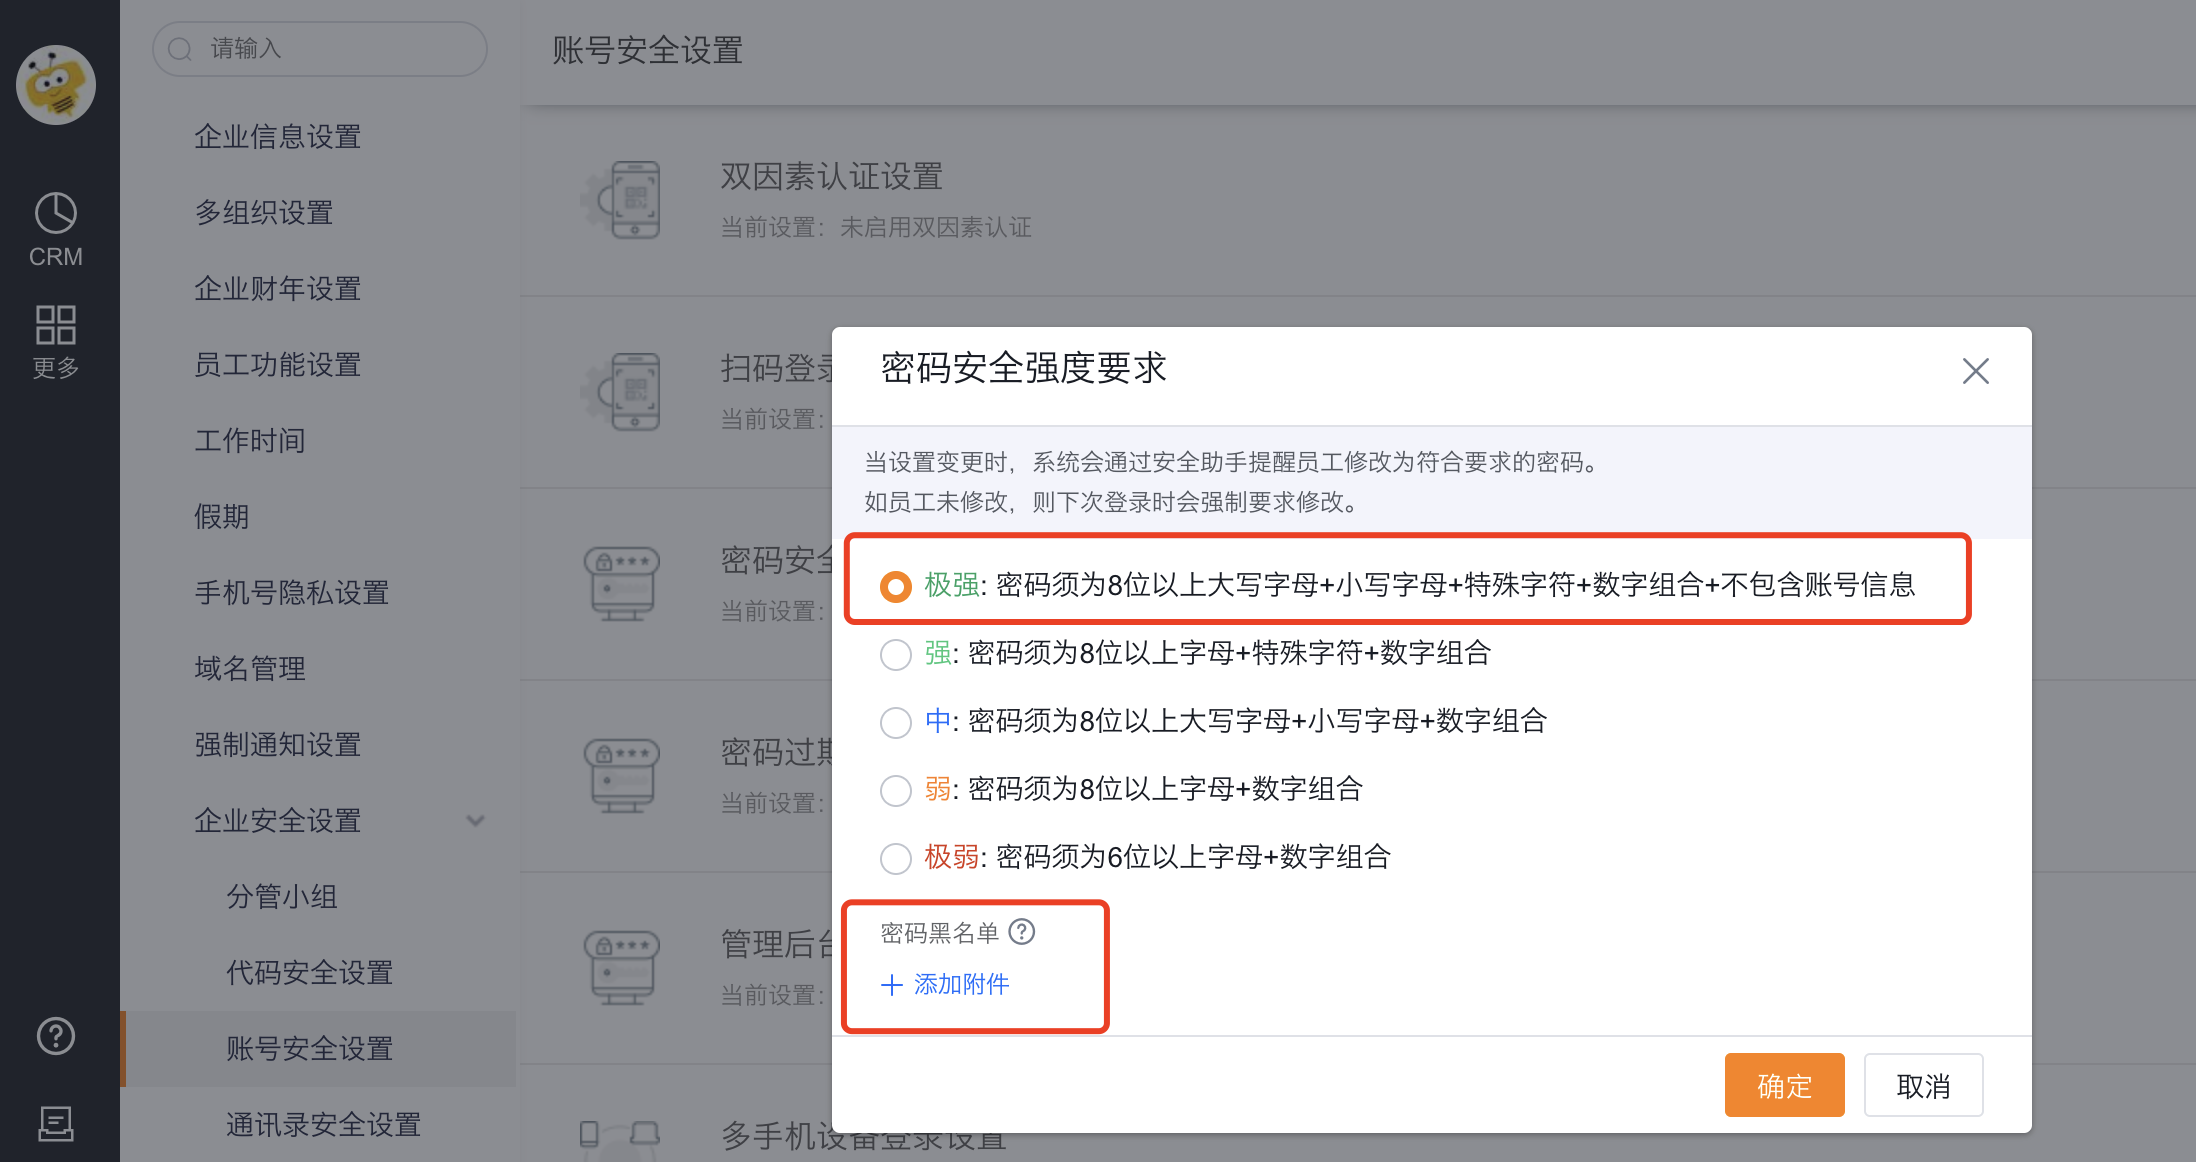Open 账号安全设置 in the sidebar
This screenshot has width=2196, height=1162.
coord(309,1048)
